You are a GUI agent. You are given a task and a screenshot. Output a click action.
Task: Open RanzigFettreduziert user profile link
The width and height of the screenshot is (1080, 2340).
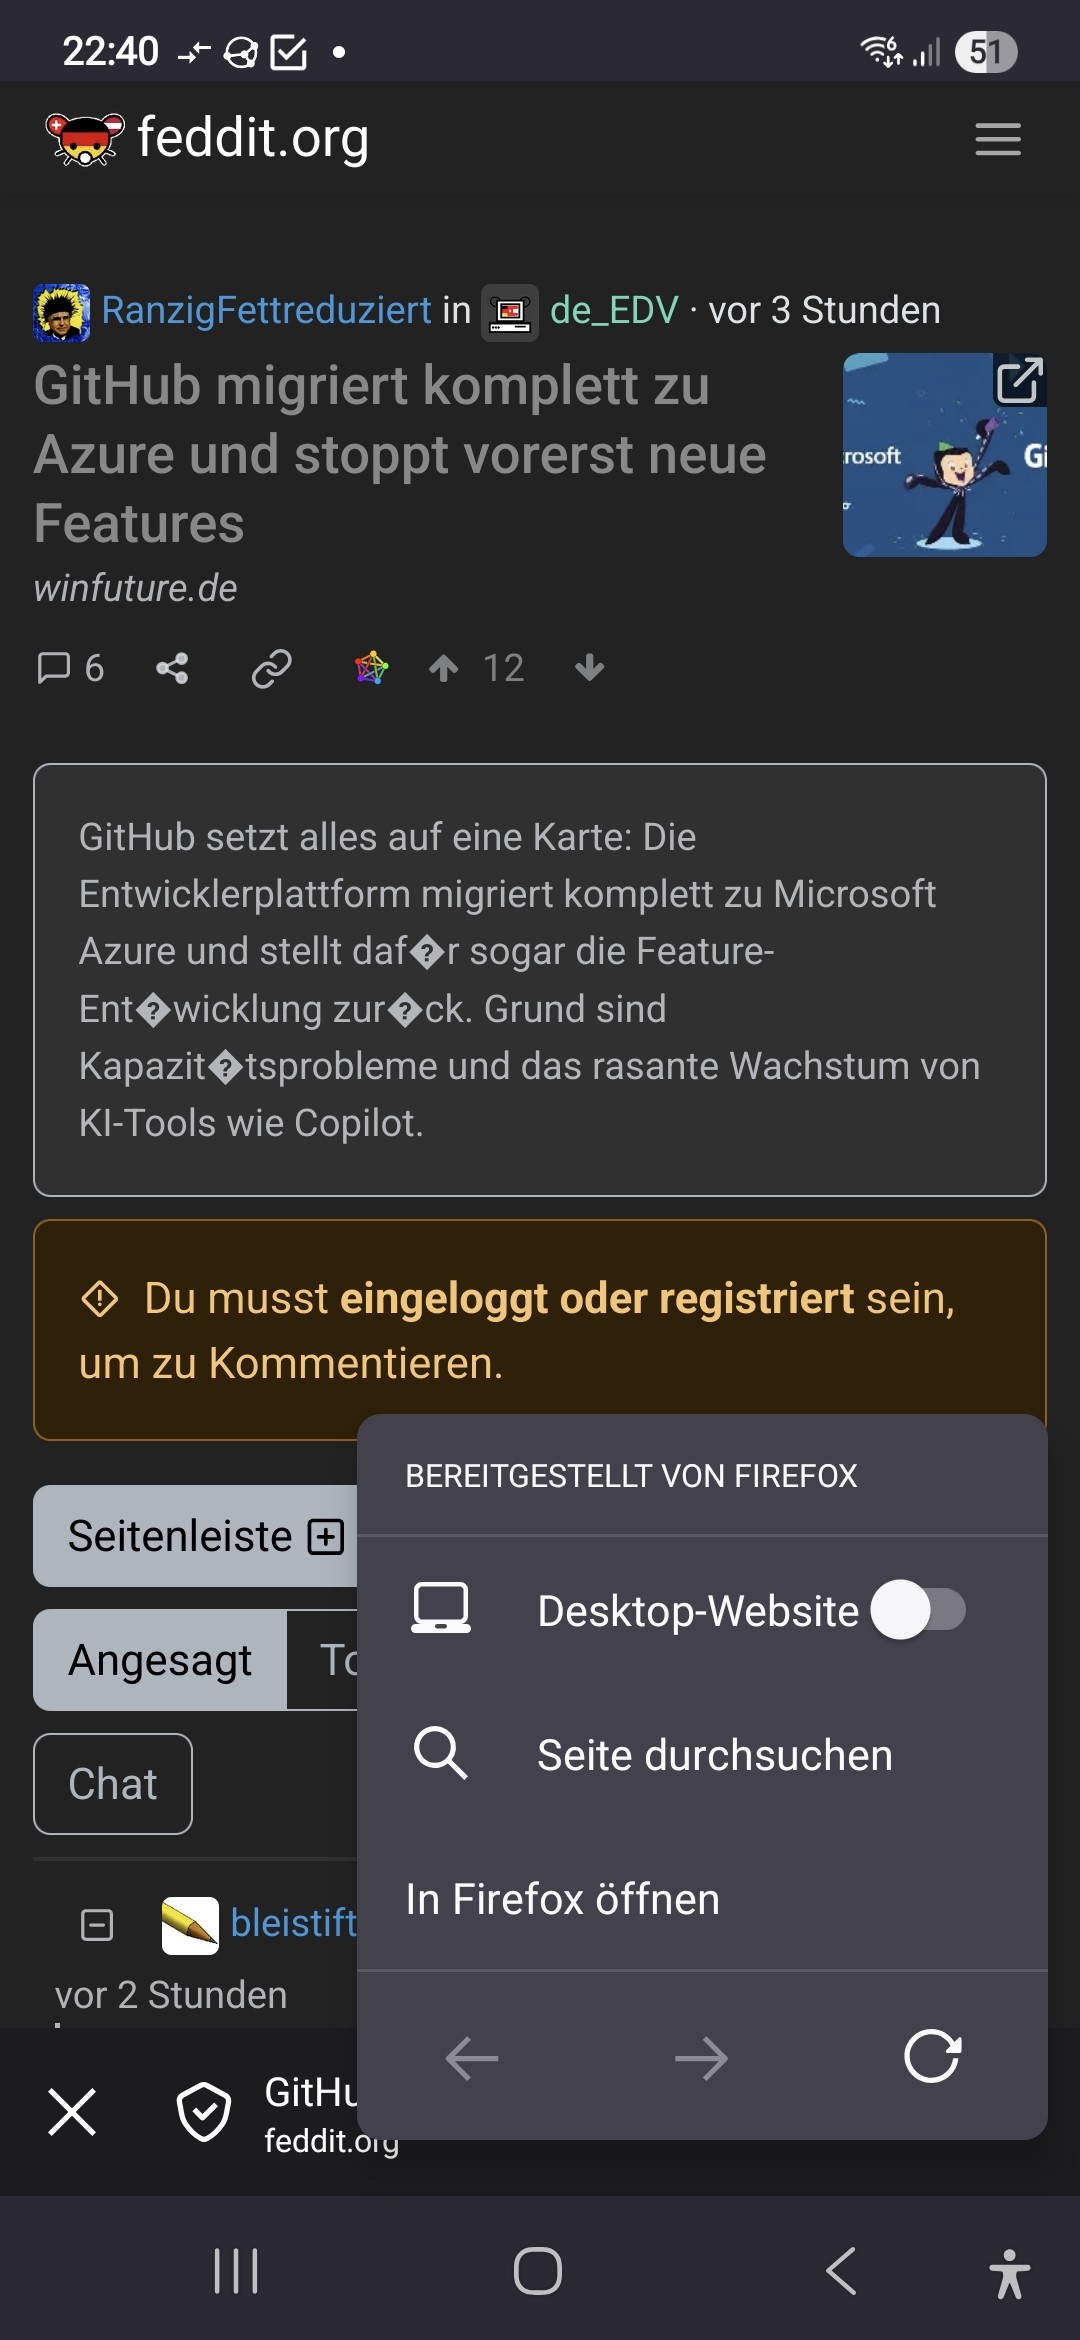pos(266,310)
